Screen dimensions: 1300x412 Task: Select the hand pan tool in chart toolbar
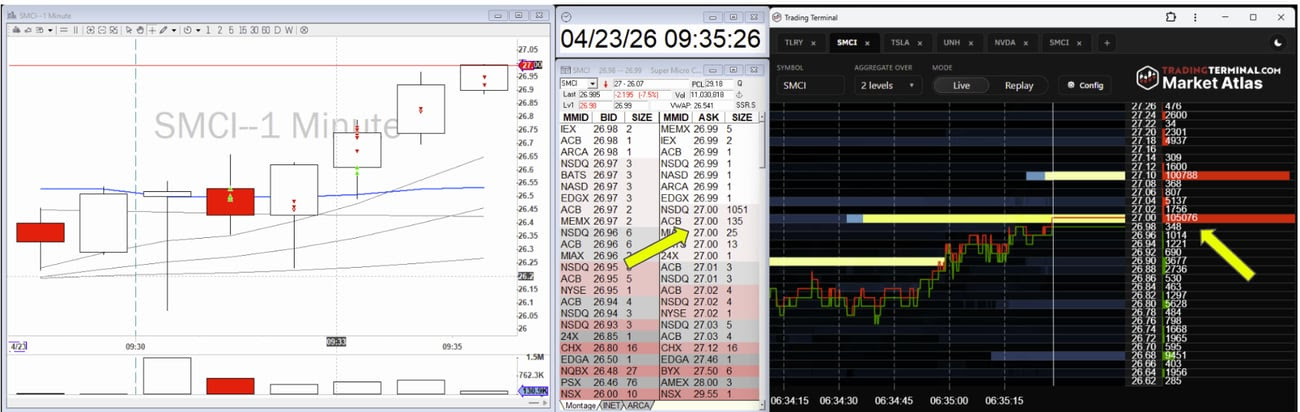pos(140,30)
